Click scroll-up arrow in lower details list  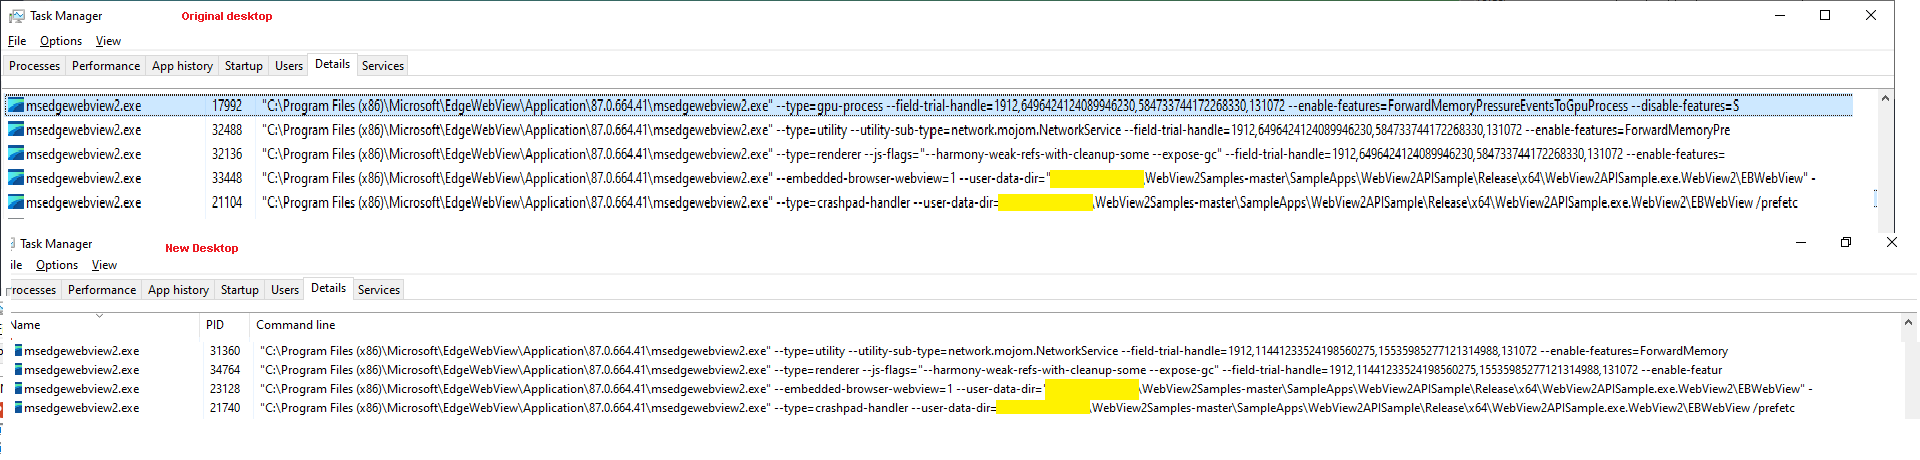pos(1909,322)
